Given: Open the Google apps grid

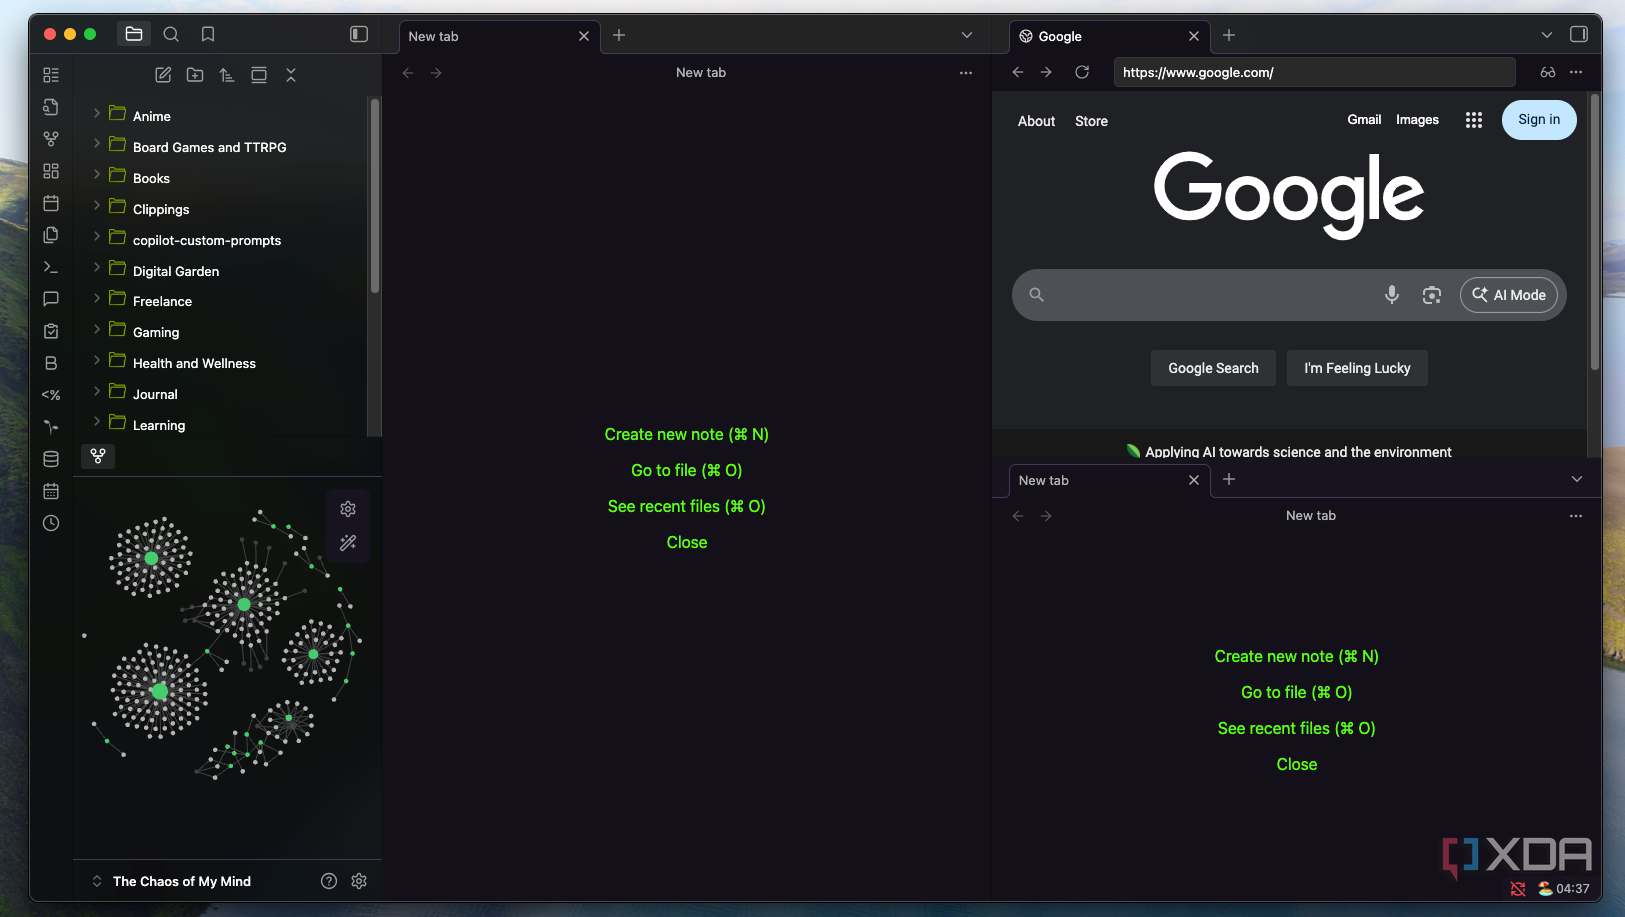Looking at the screenshot, I should (1474, 120).
